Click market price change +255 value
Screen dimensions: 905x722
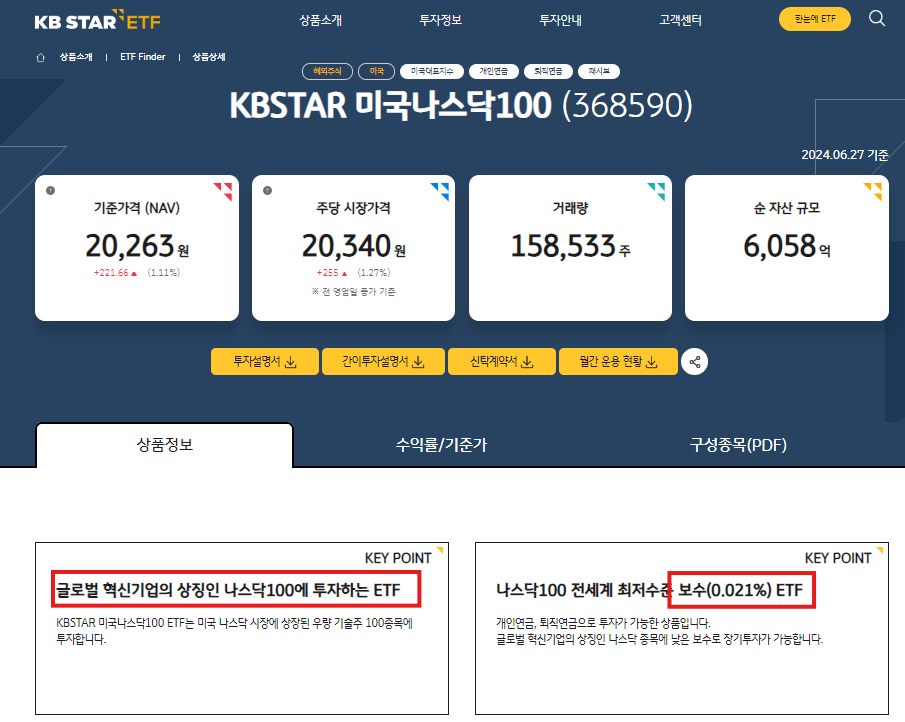pos(332,273)
